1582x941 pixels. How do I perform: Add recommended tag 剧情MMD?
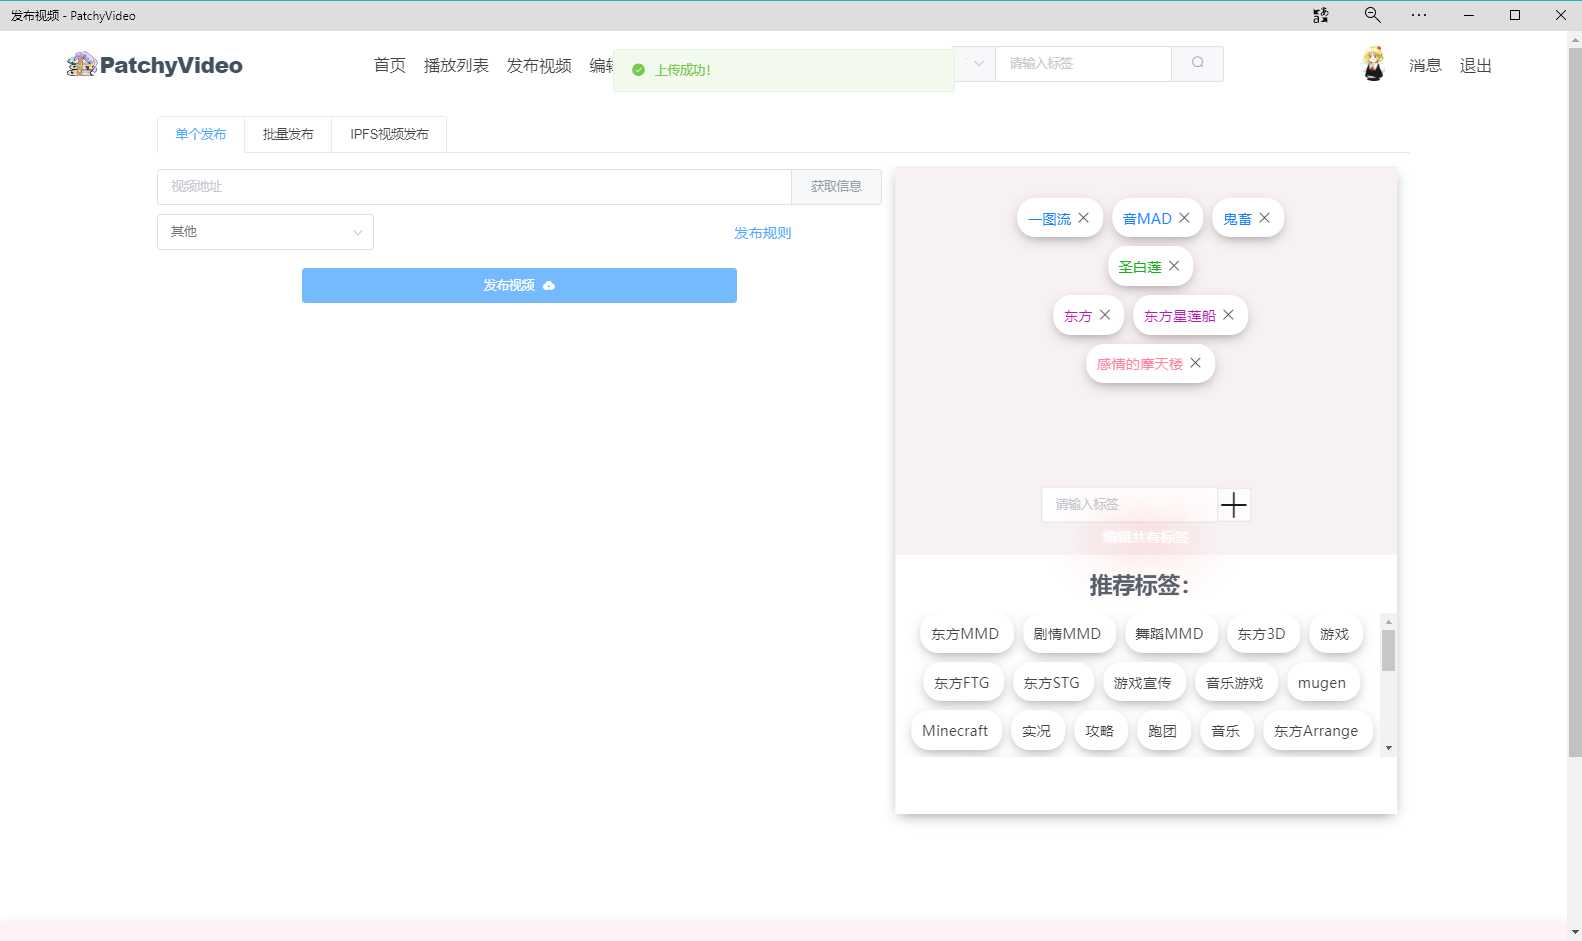1067,634
